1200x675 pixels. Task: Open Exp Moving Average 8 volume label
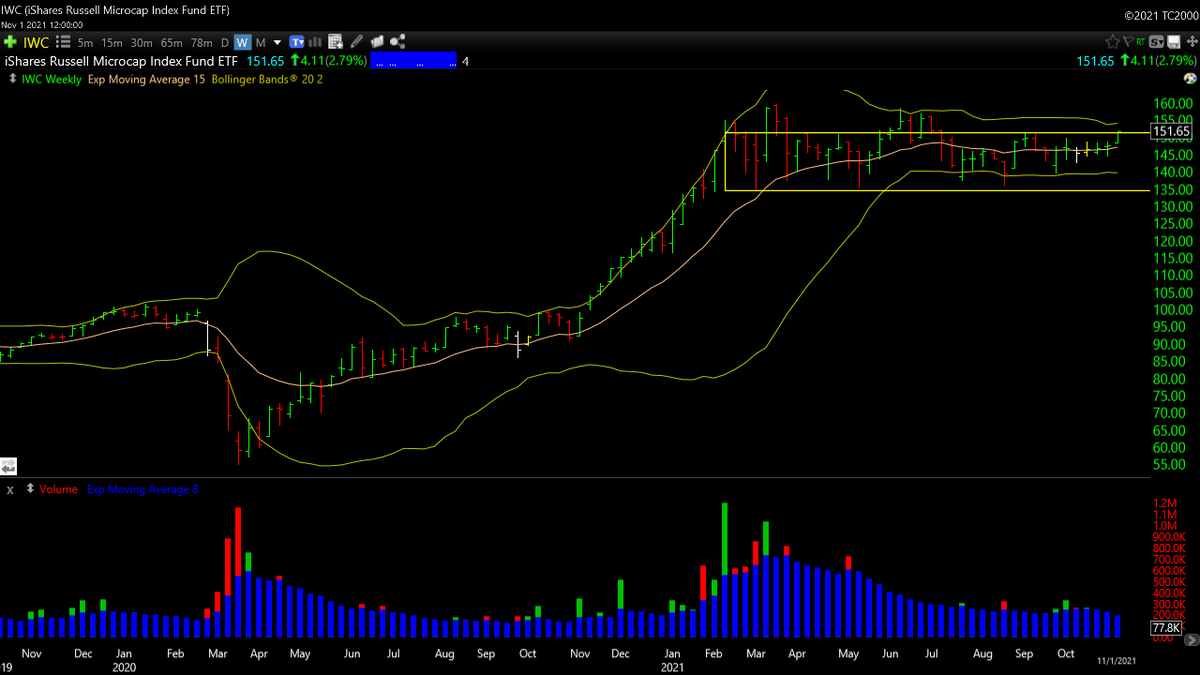143,489
